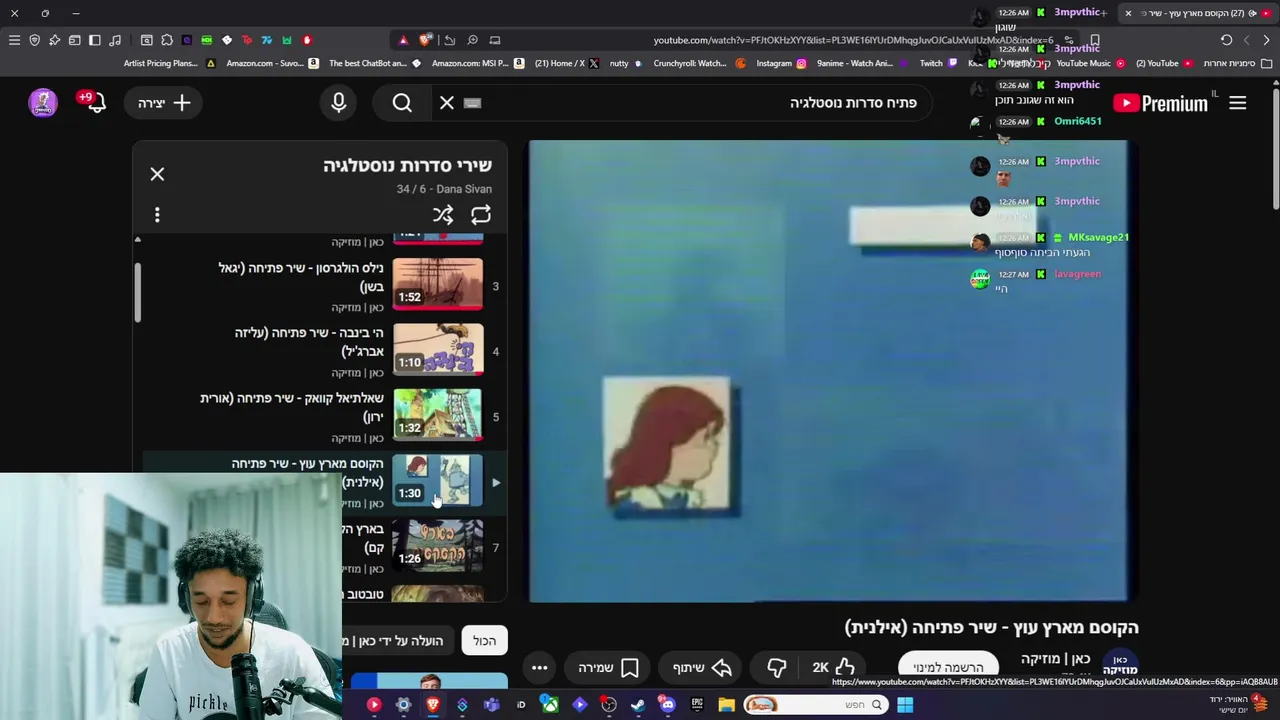Open 'The best ChatBot an...' bookmark
The image size is (1280, 720).
[376, 63]
